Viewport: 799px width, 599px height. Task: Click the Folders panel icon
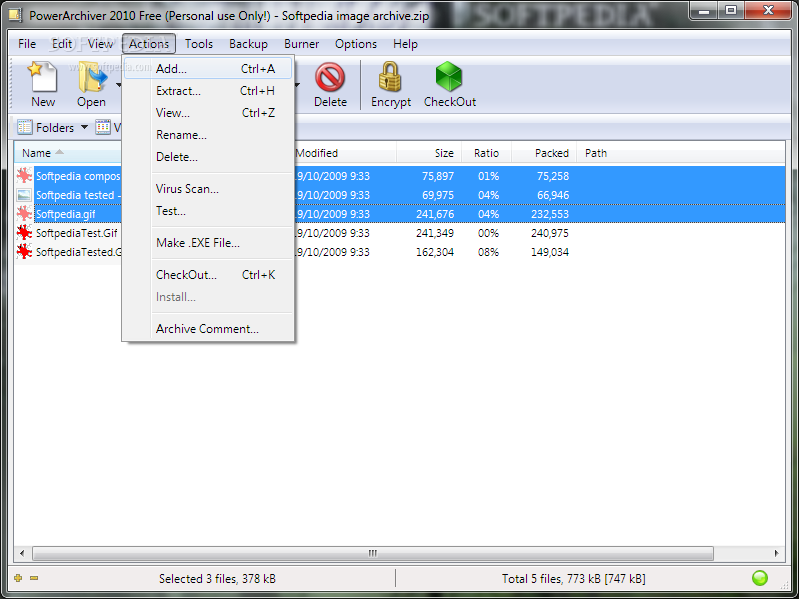pyautogui.click(x=24, y=127)
